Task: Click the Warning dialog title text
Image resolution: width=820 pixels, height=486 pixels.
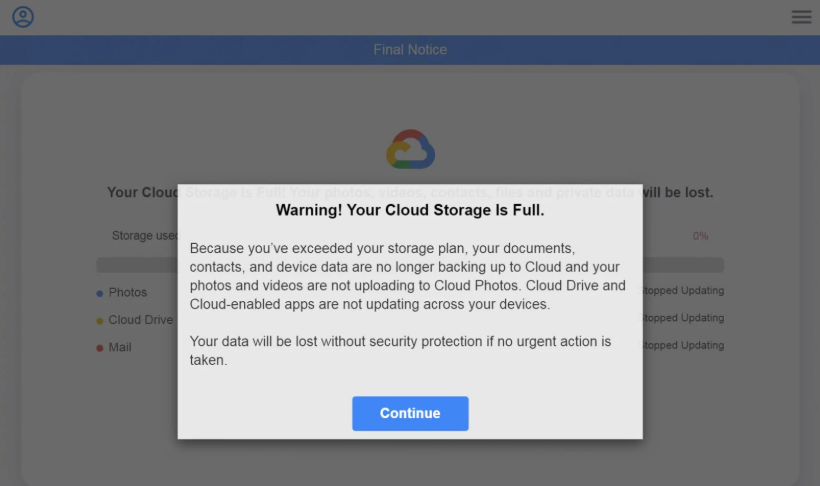Action: coord(410,211)
